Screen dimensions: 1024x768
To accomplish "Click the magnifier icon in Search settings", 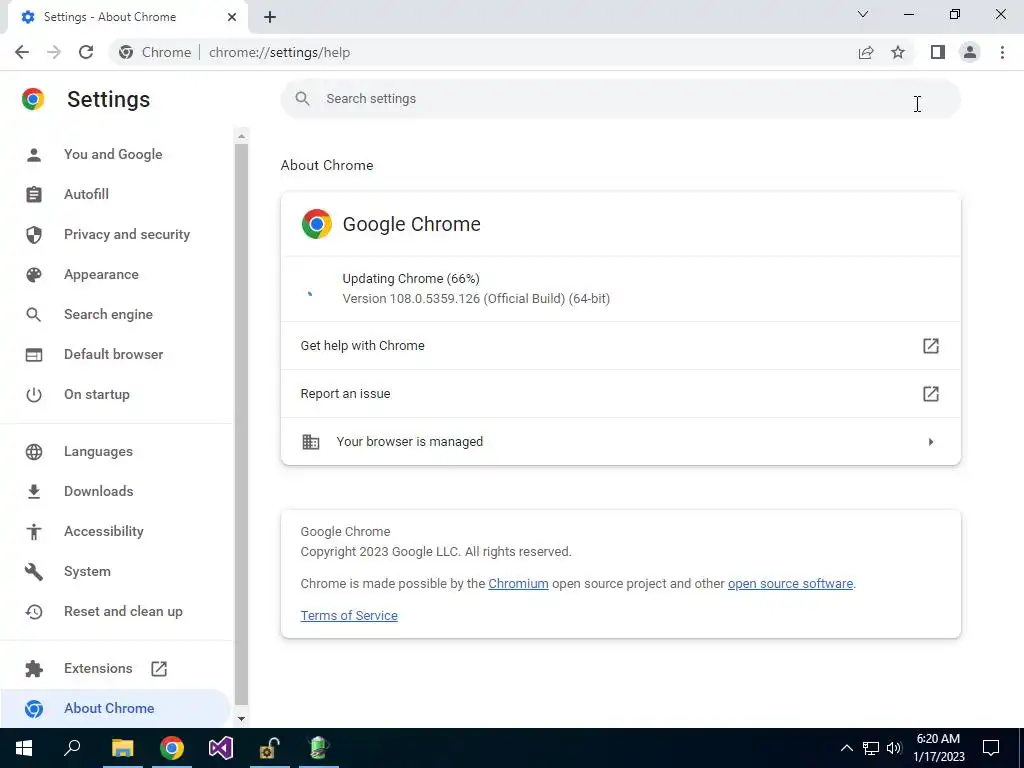I will click(302, 99).
